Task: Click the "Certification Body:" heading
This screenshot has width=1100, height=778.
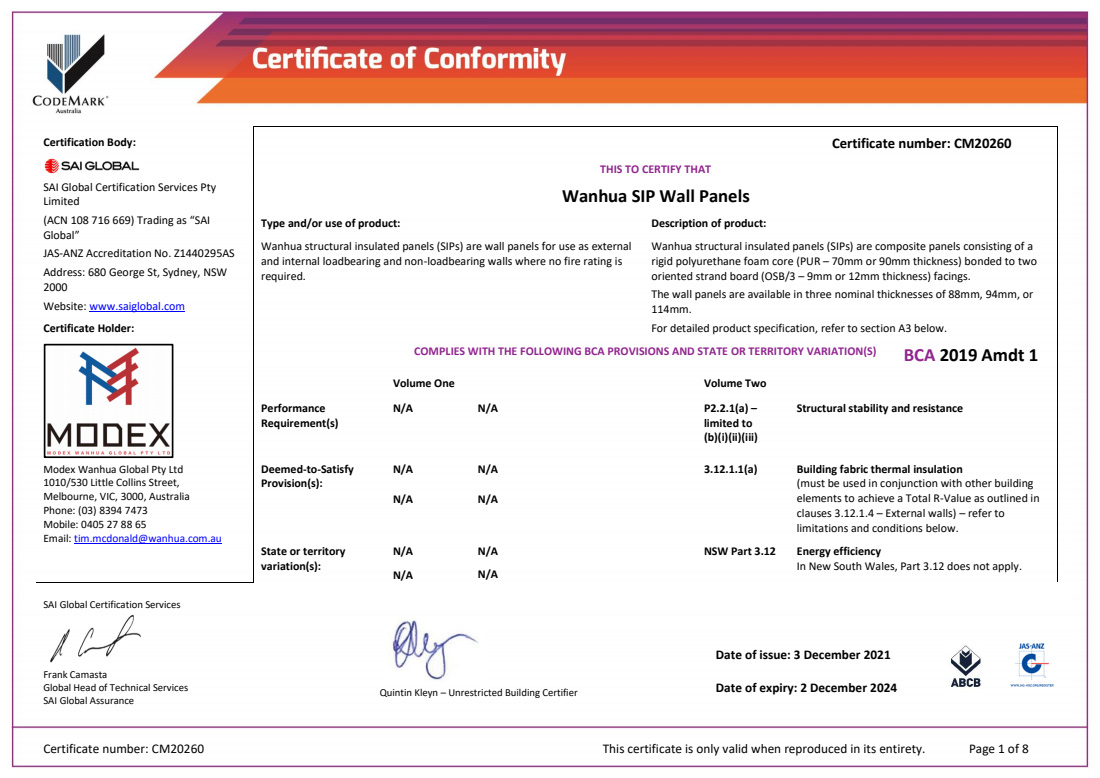Action: pyautogui.click(x=90, y=142)
